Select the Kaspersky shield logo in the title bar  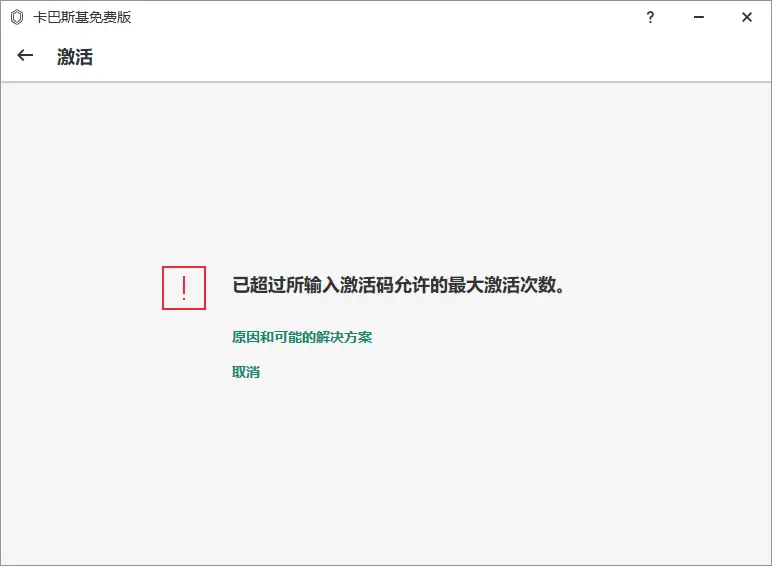(x=17, y=17)
